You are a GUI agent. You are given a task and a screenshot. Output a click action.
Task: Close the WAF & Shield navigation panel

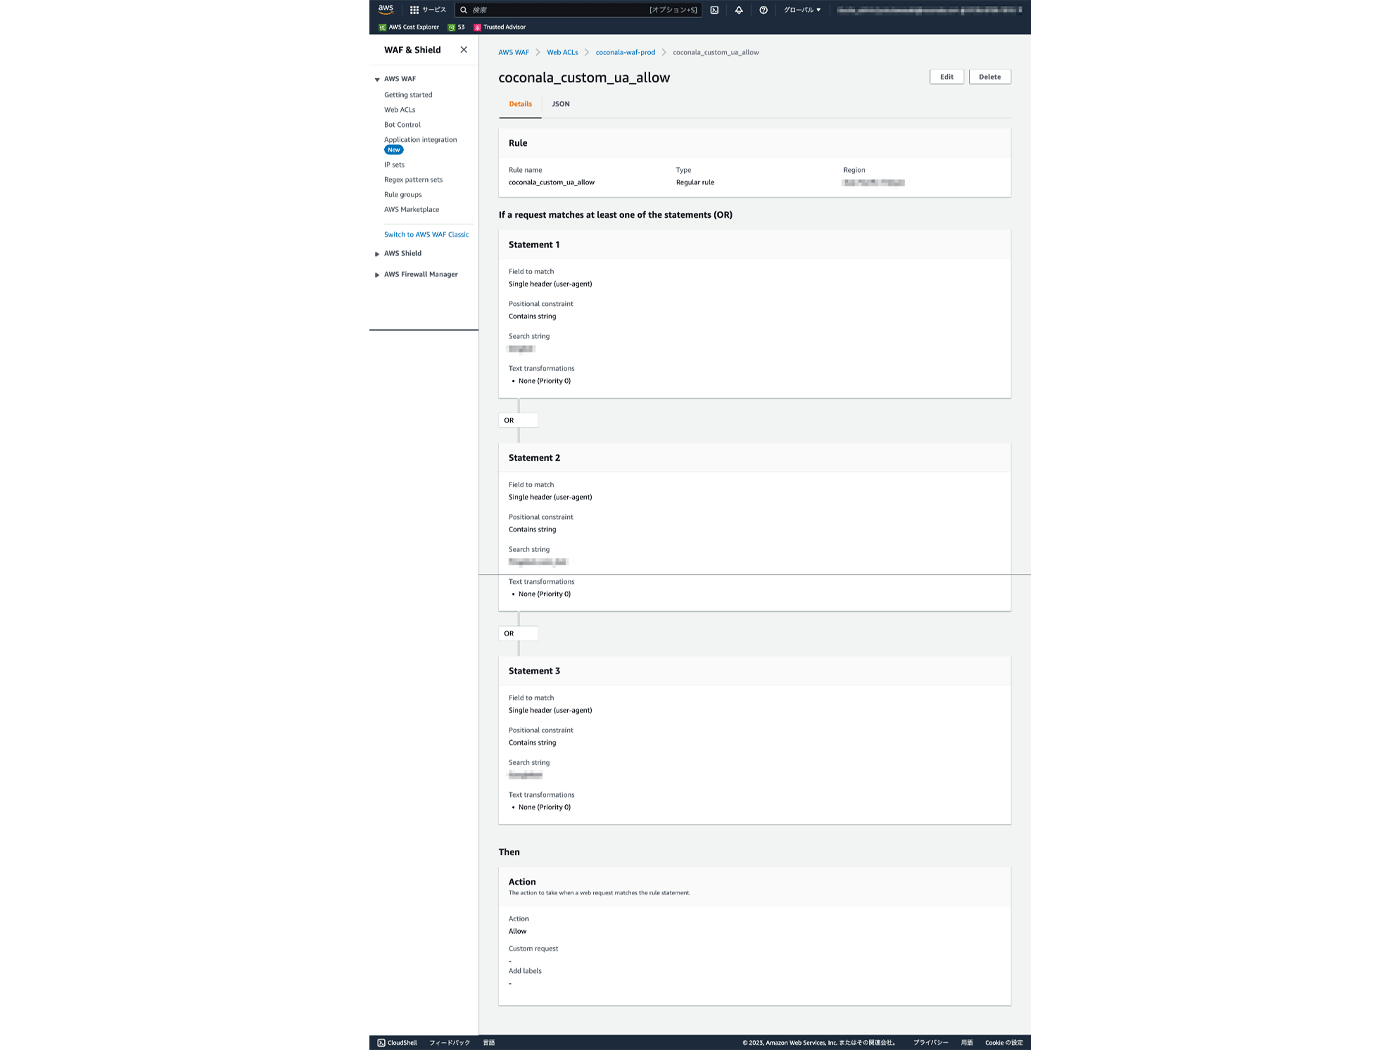463,49
